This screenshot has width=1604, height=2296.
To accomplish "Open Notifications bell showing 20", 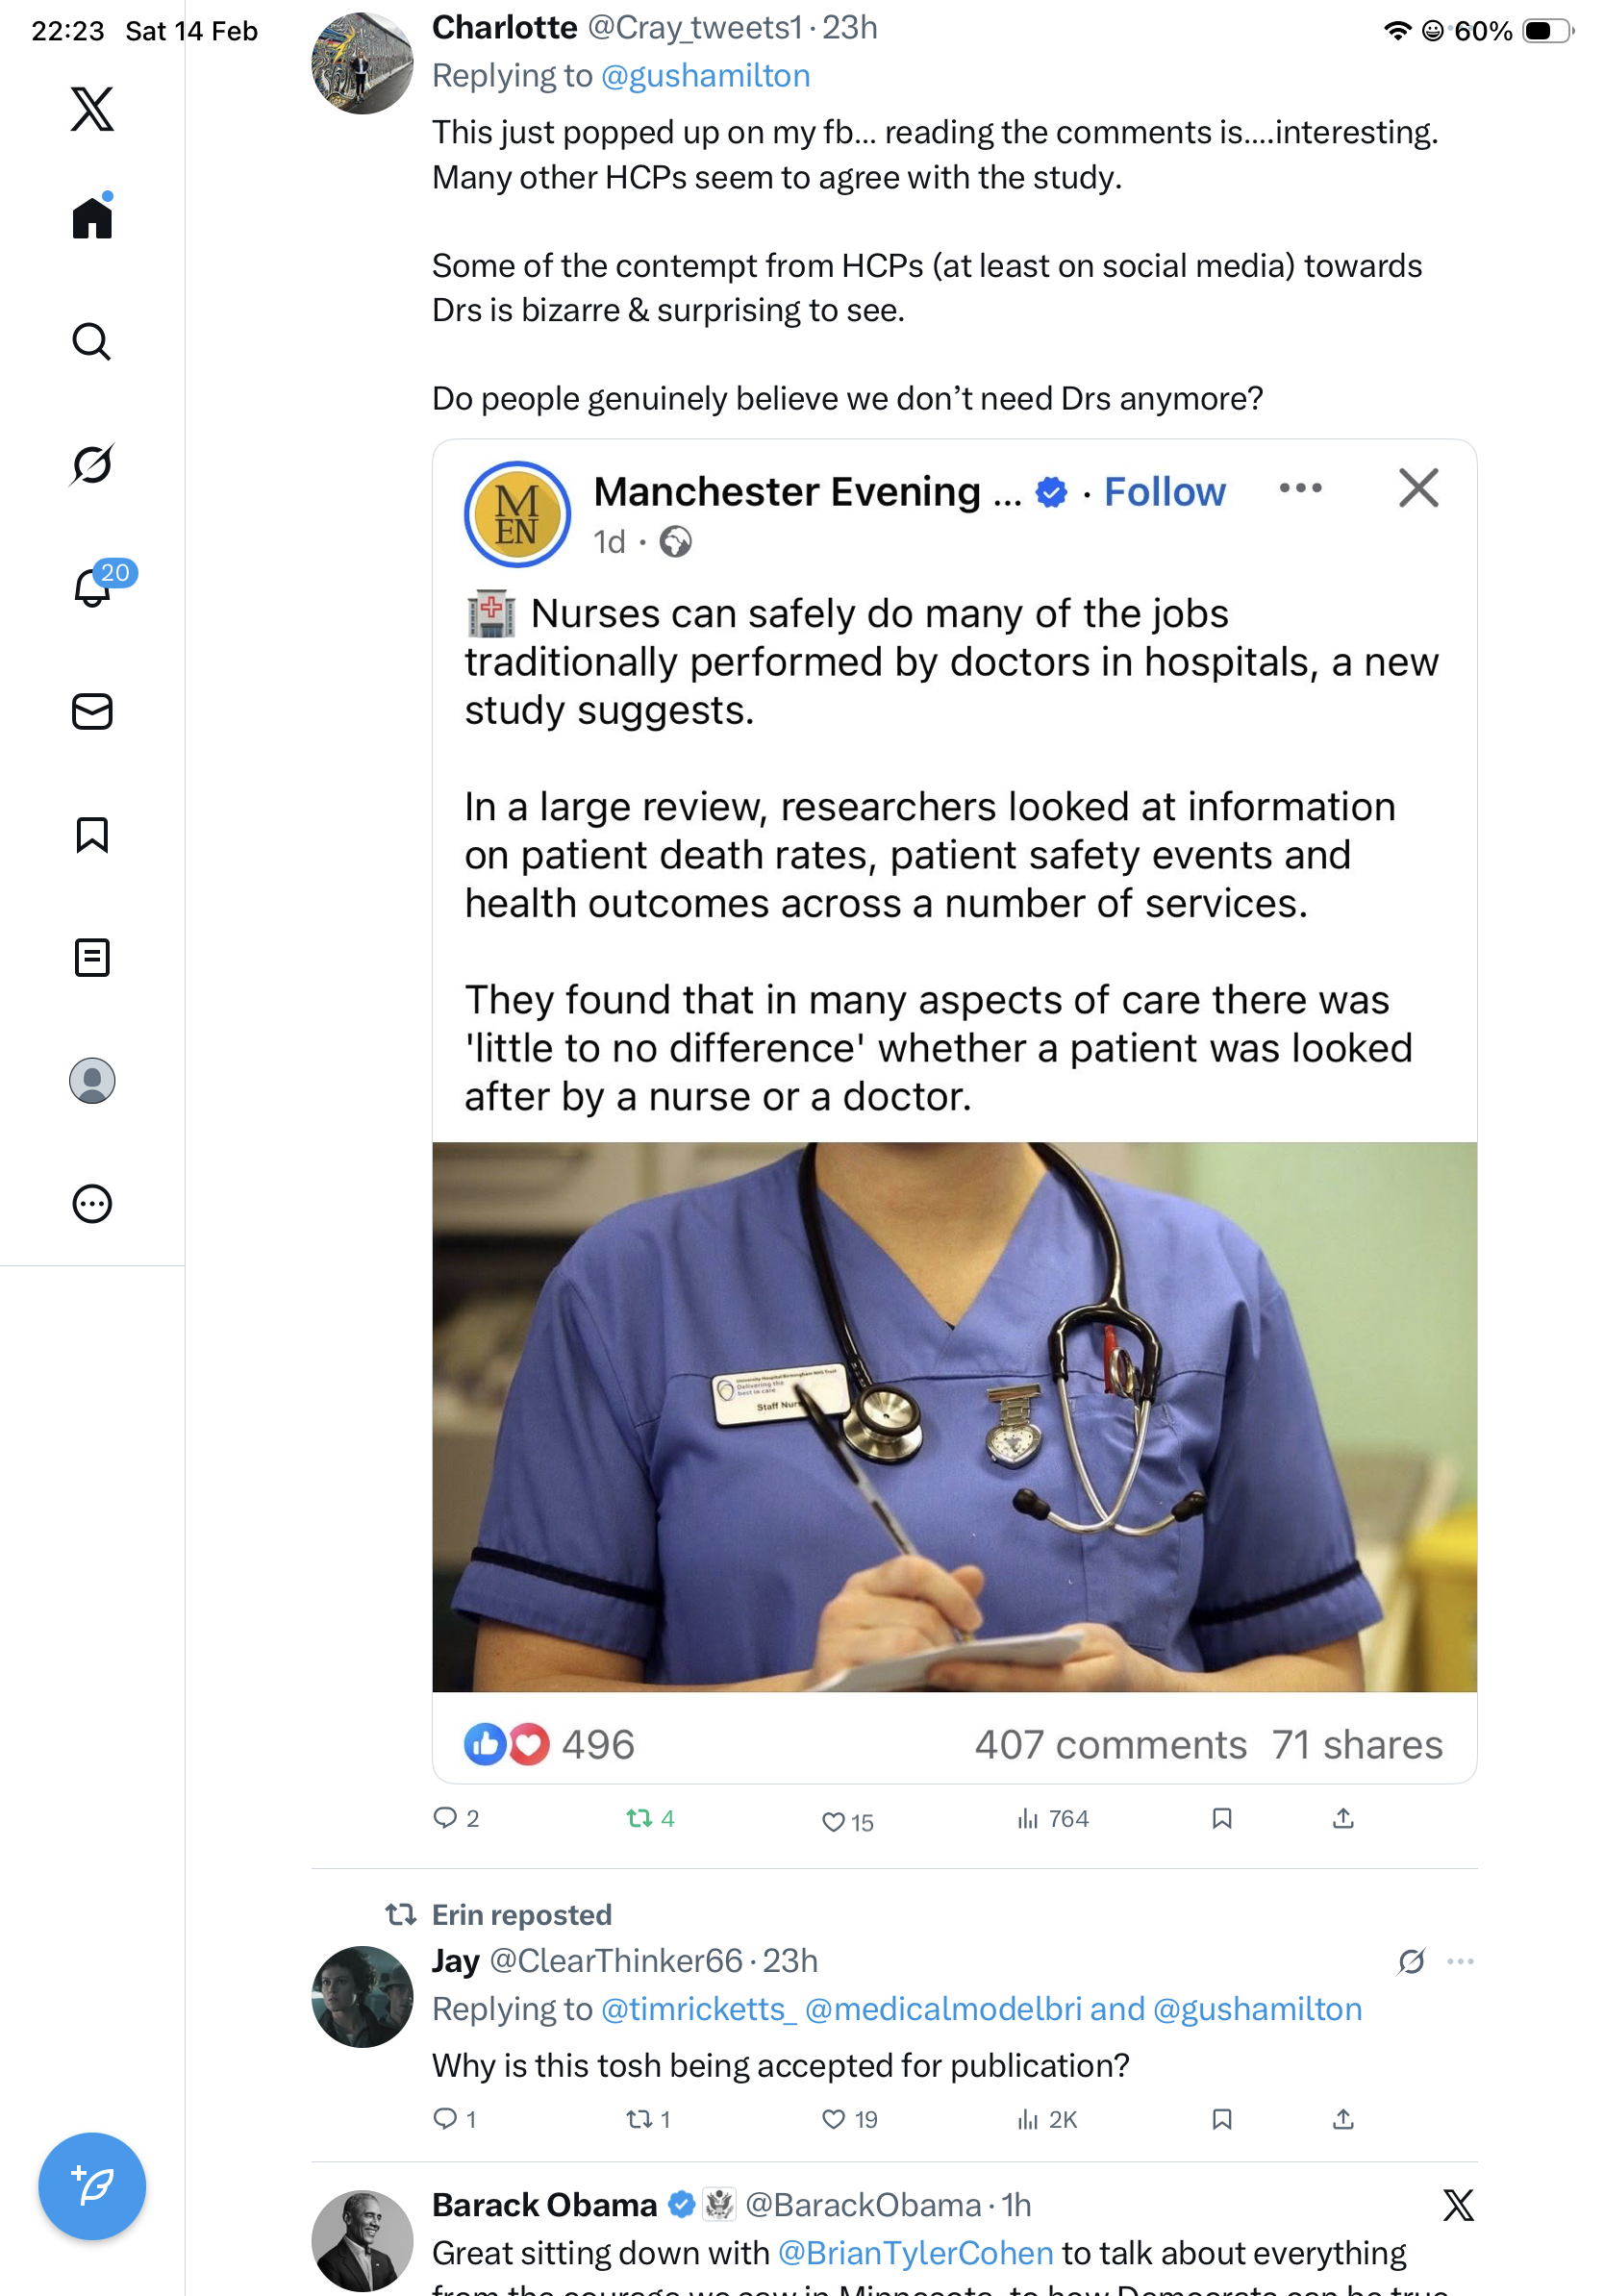I will [92, 588].
